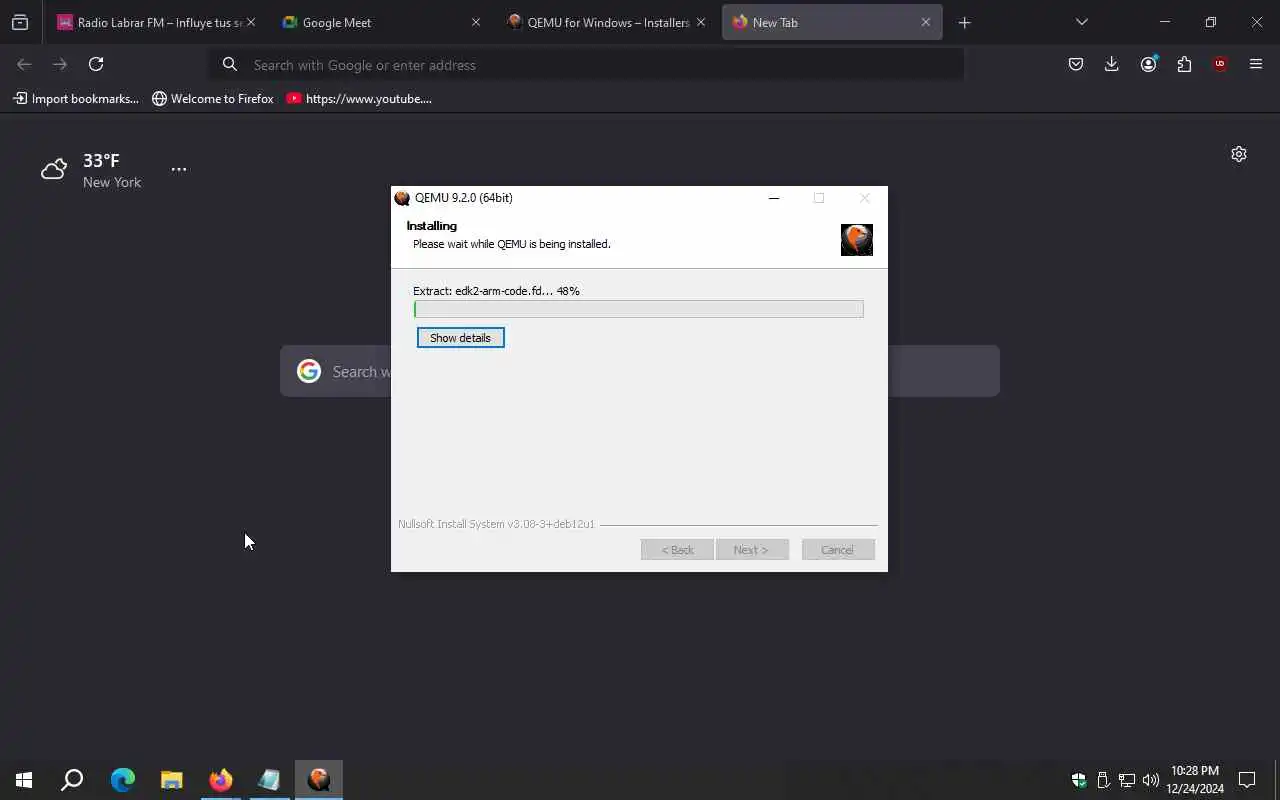Switch to Google Meet tab
Image resolution: width=1280 pixels, height=800 pixels.
coord(370,22)
